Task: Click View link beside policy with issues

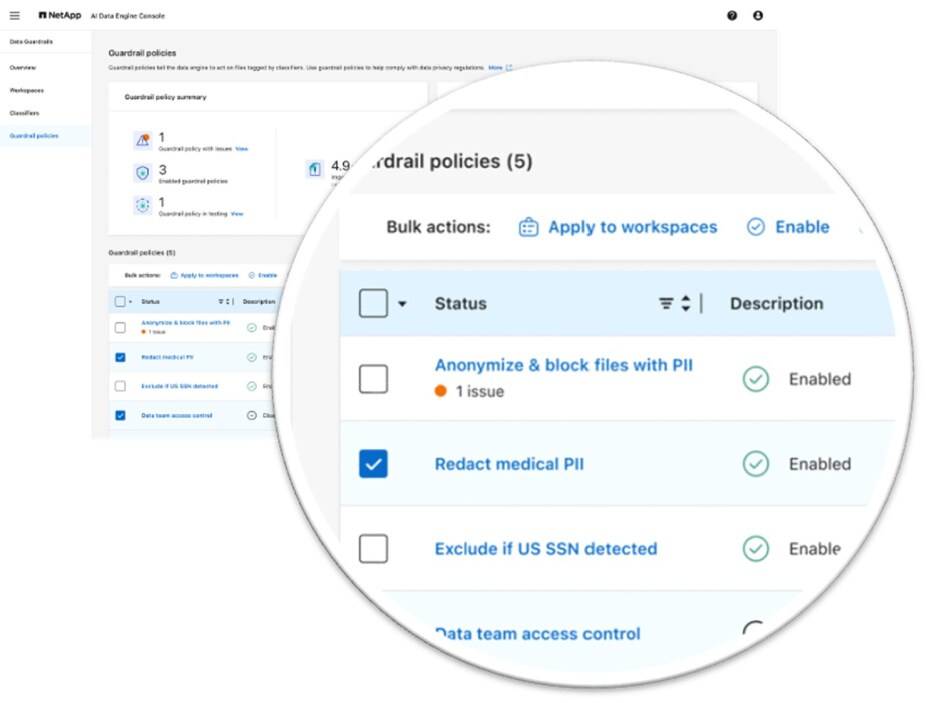Action: pos(241,149)
